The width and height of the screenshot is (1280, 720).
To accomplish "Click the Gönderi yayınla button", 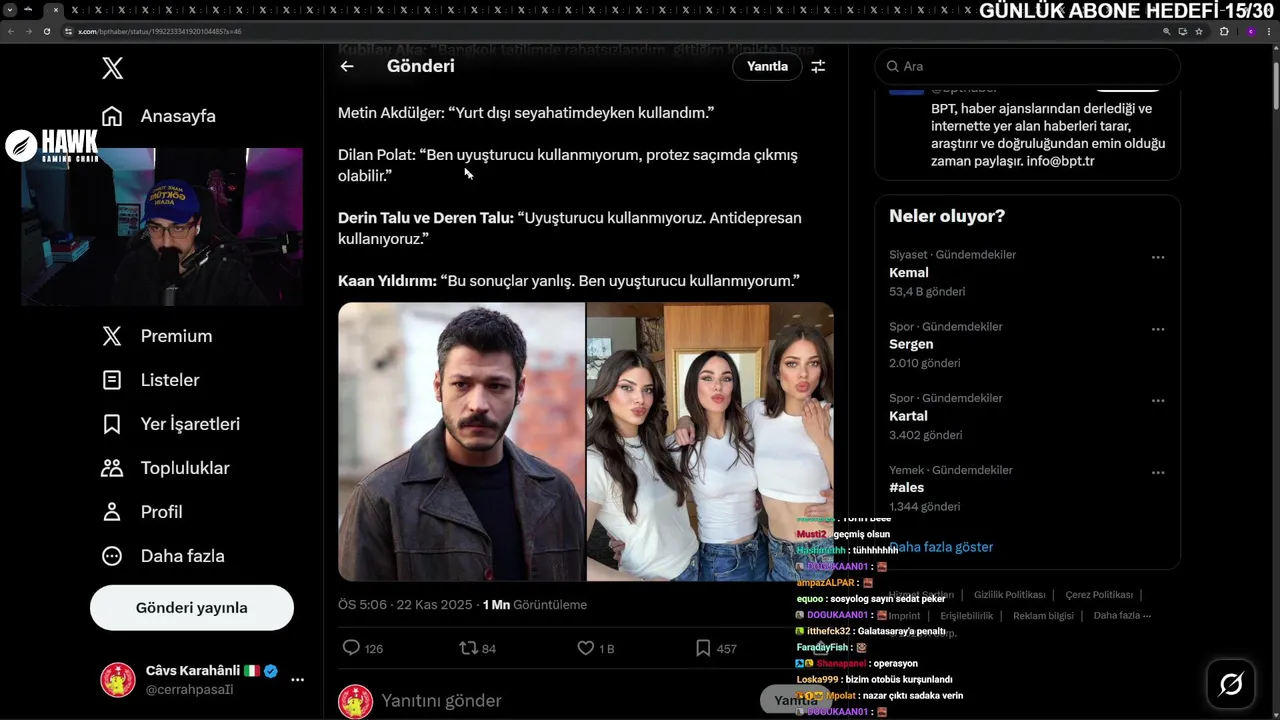I will (x=192, y=608).
